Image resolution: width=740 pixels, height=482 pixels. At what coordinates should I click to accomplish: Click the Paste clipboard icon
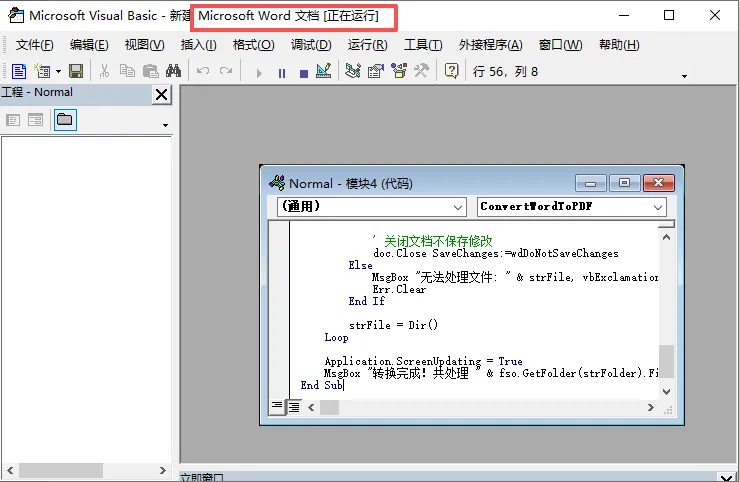click(151, 72)
